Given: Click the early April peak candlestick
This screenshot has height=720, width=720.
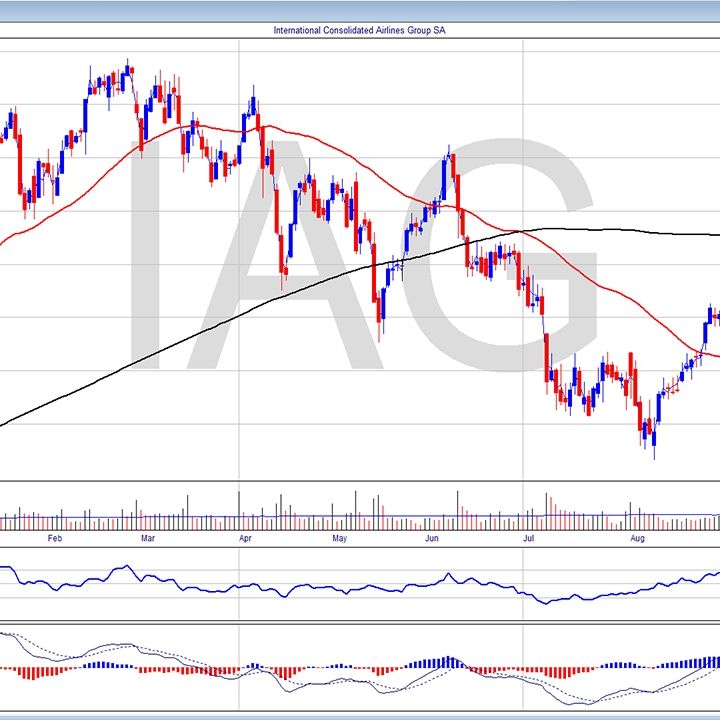Looking at the screenshot, I should coord(254,104).
